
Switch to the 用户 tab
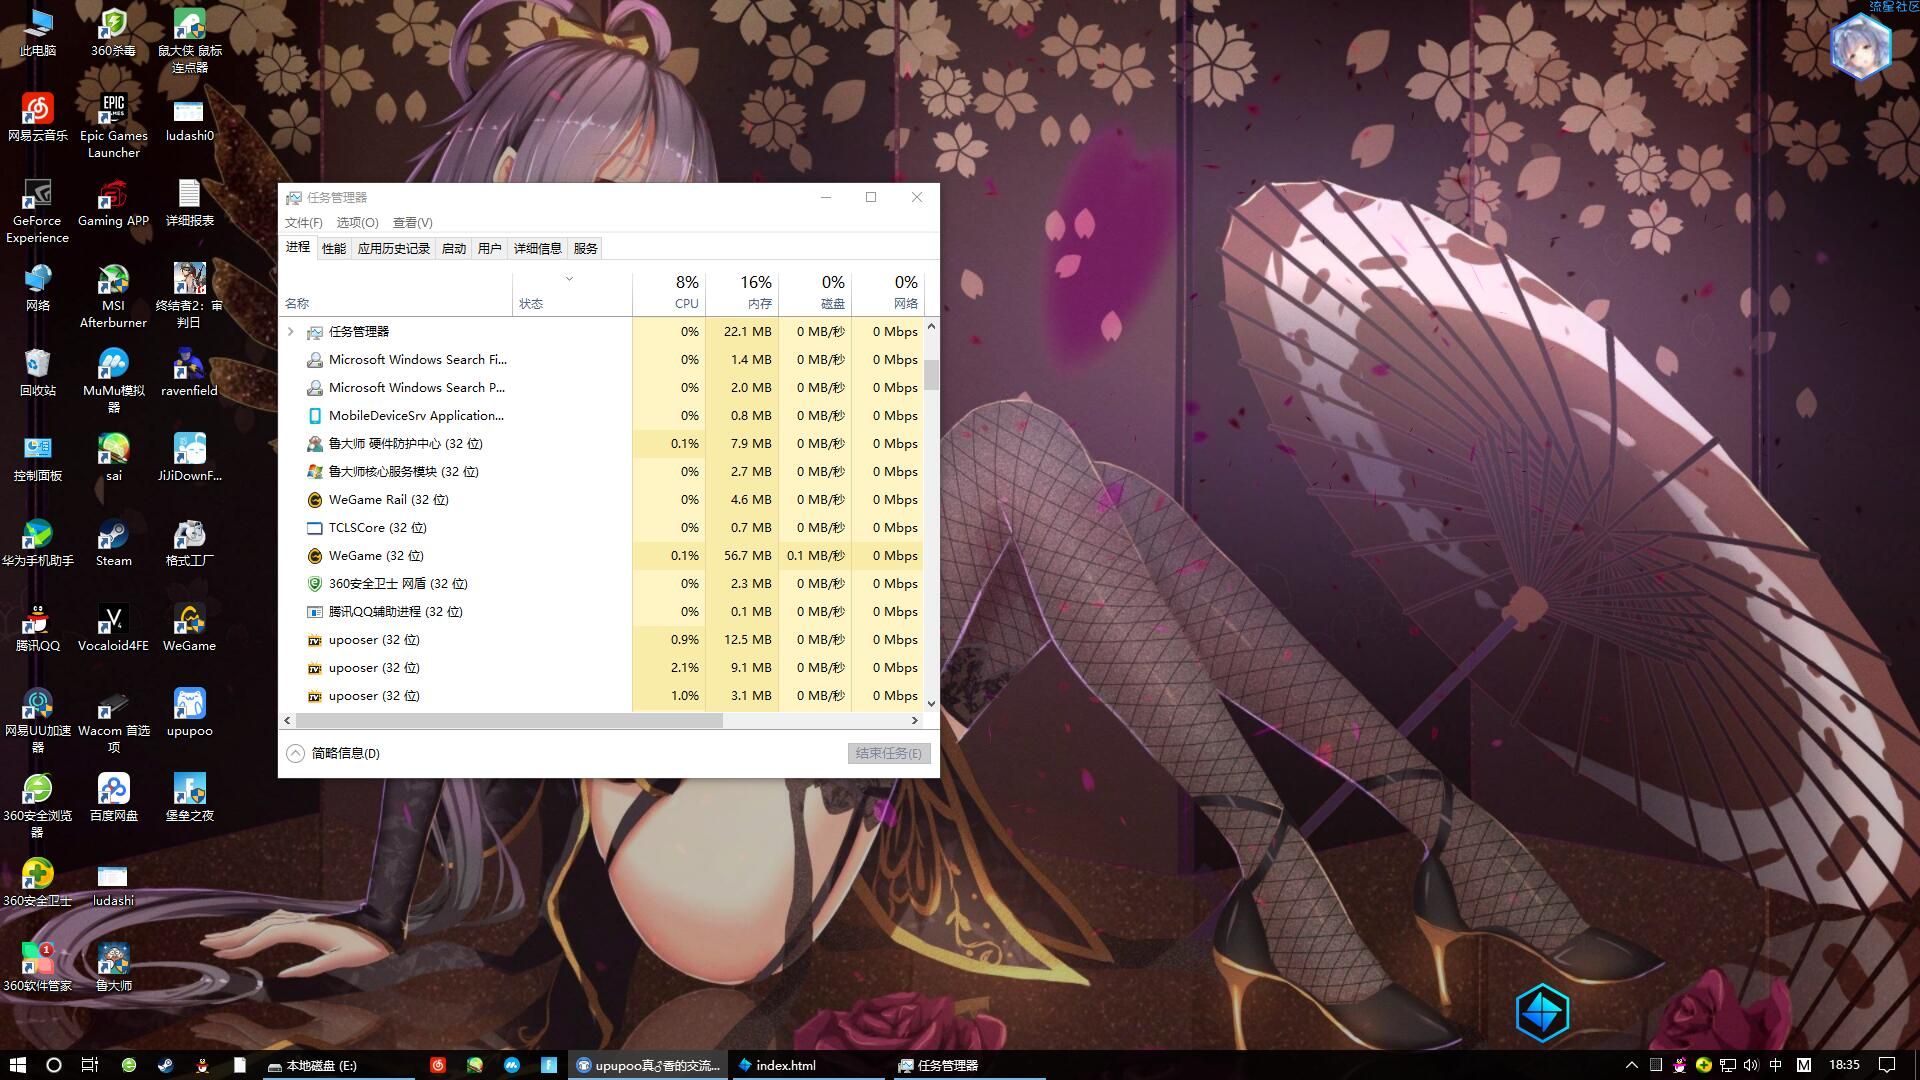[490, 248]
